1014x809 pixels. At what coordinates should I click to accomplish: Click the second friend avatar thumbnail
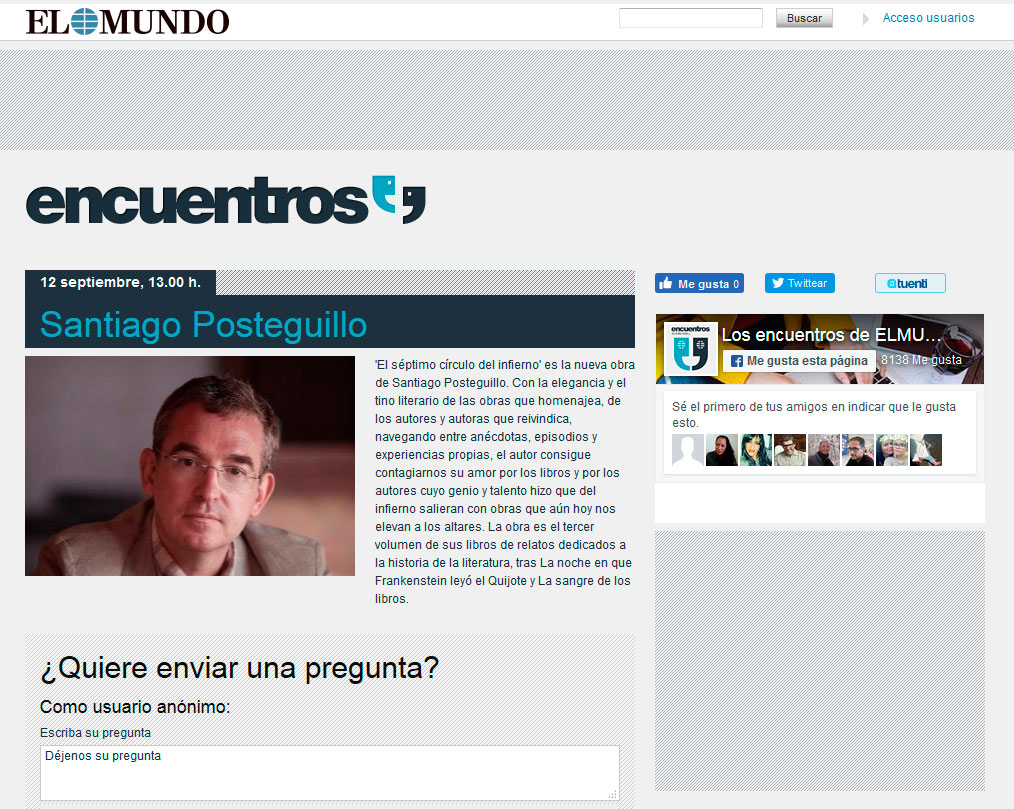pos(722,450)
